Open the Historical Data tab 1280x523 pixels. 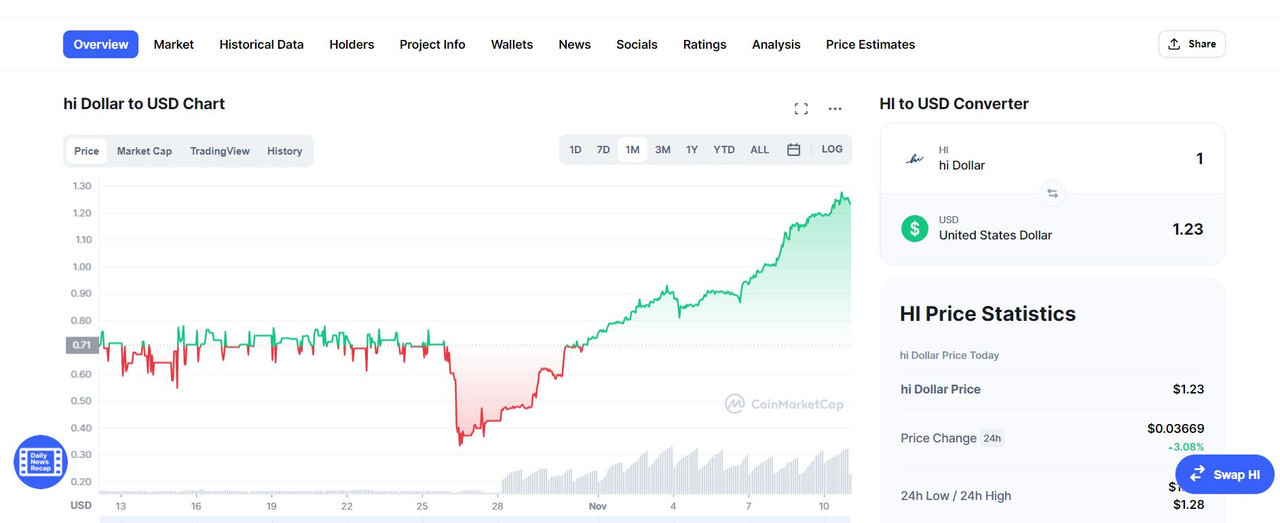[x=262, y=44]
